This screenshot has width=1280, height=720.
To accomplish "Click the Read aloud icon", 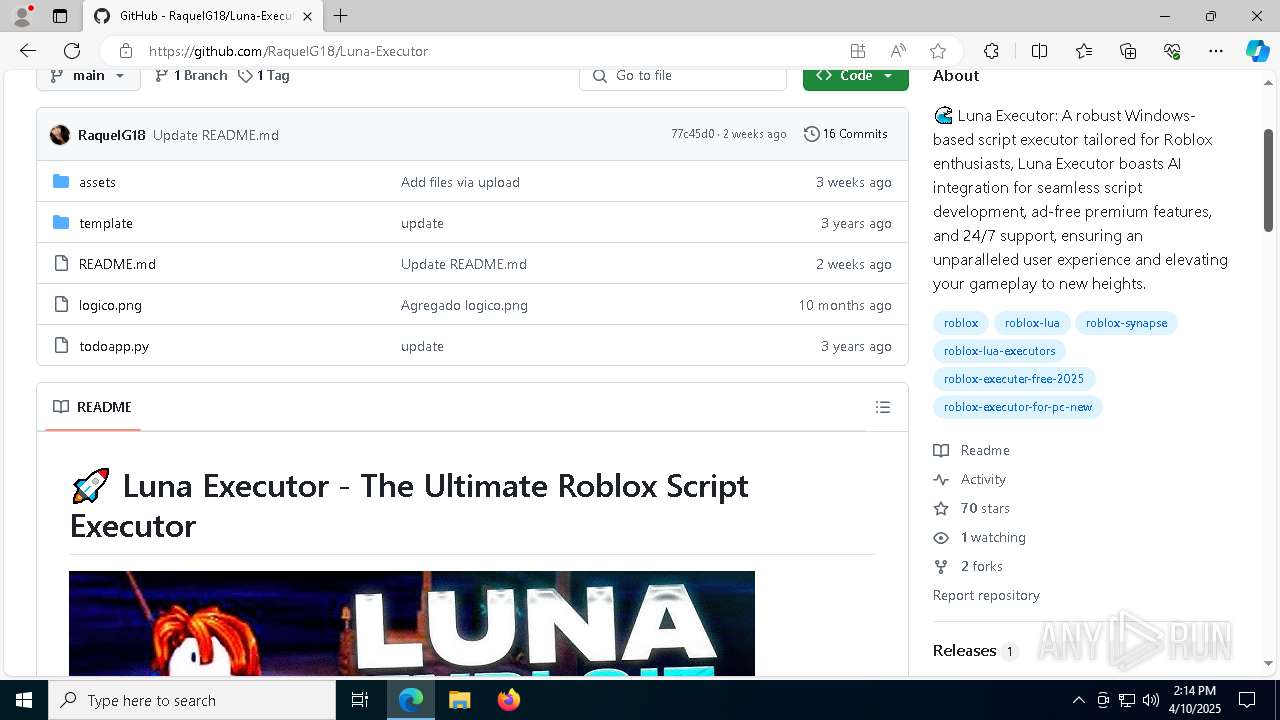I will click(x=898, y=51).
